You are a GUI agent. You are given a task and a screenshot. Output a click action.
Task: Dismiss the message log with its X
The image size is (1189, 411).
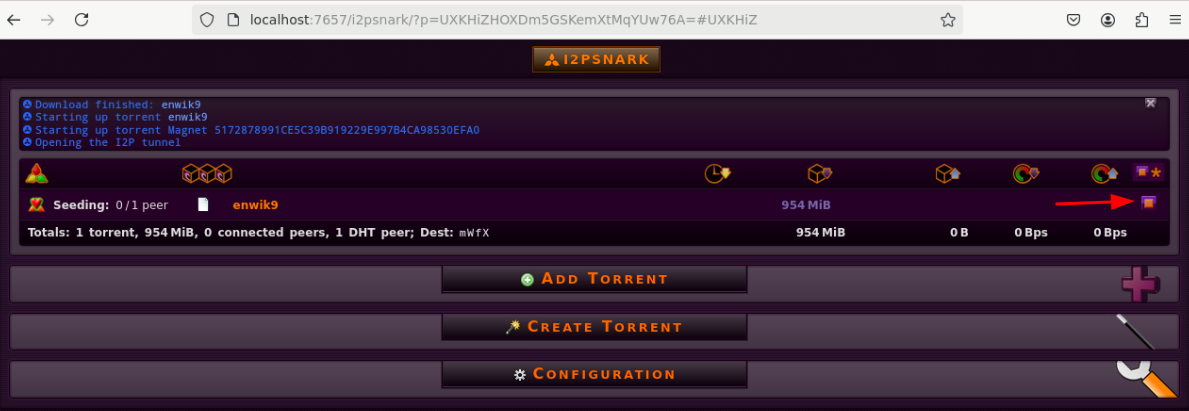[x=1150, y=103]
